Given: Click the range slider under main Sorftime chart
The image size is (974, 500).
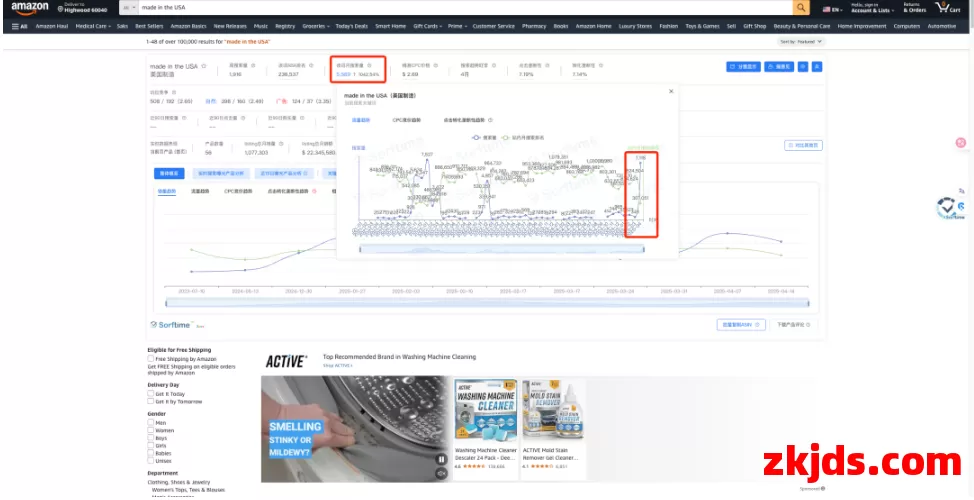Looking at the screenshot, I should coord(487,303).
